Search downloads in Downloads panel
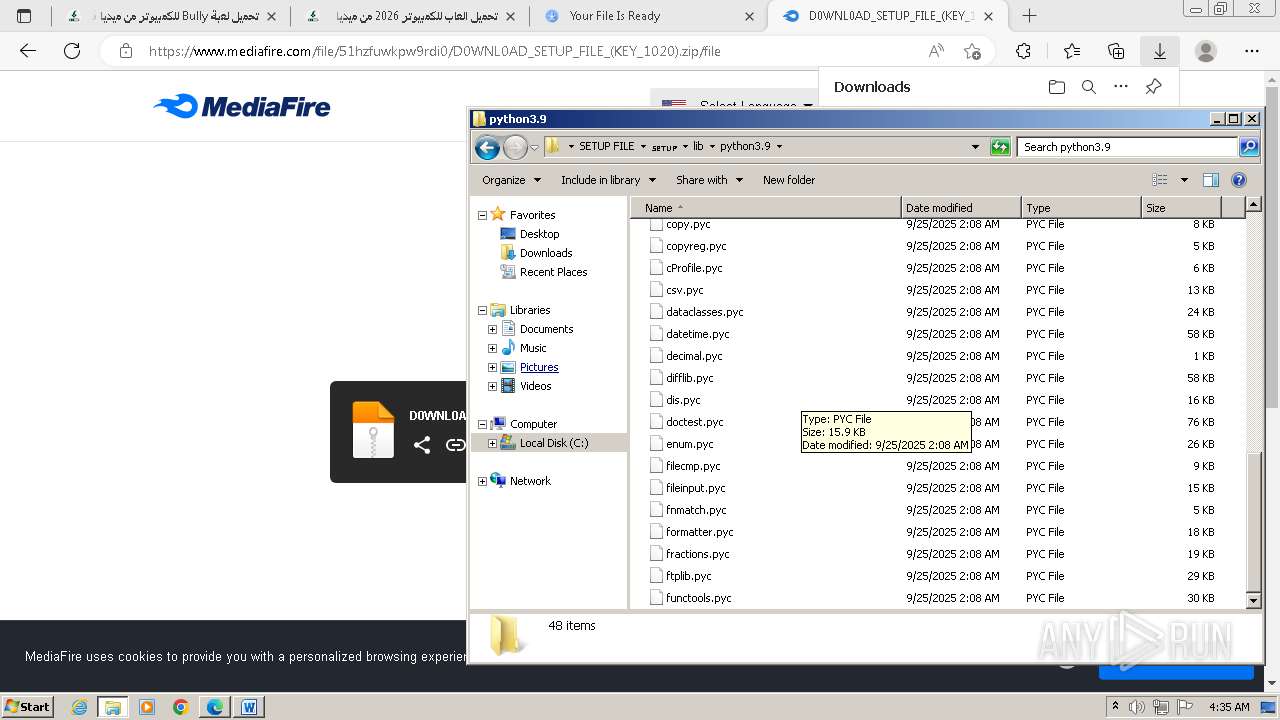Viewport: 1280px width, 720px height. pos(1089,87)
